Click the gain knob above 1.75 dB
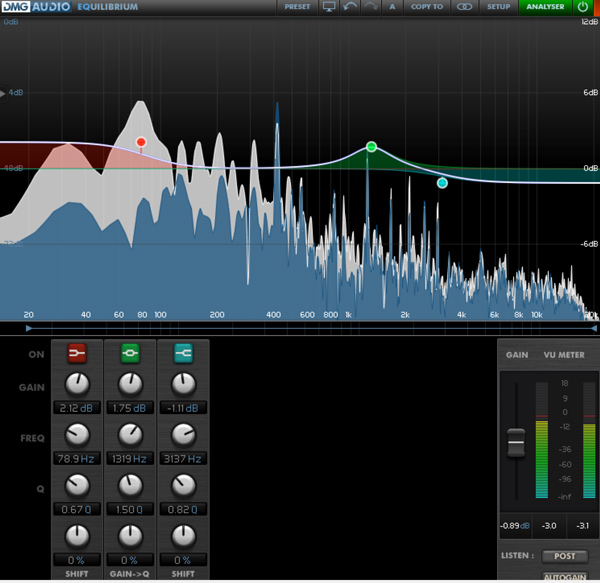This screenshot has width=600, height=583. click(x=130, y=384)
